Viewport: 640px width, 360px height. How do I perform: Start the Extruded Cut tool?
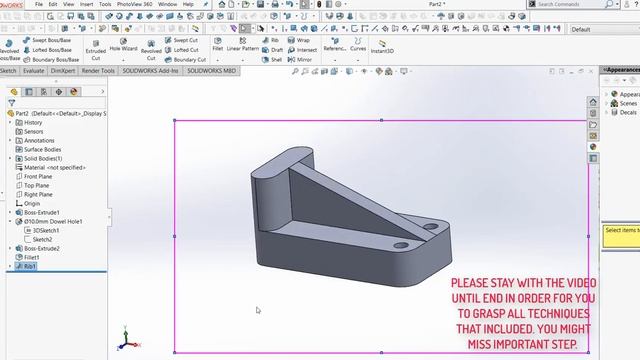pyautogui.click(x=96, y=50)
